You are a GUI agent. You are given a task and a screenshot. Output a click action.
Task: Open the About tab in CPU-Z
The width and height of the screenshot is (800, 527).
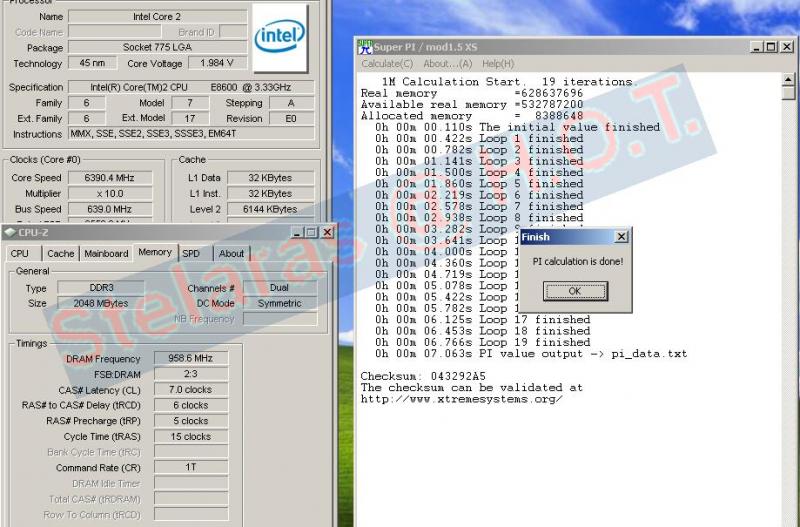231,254
